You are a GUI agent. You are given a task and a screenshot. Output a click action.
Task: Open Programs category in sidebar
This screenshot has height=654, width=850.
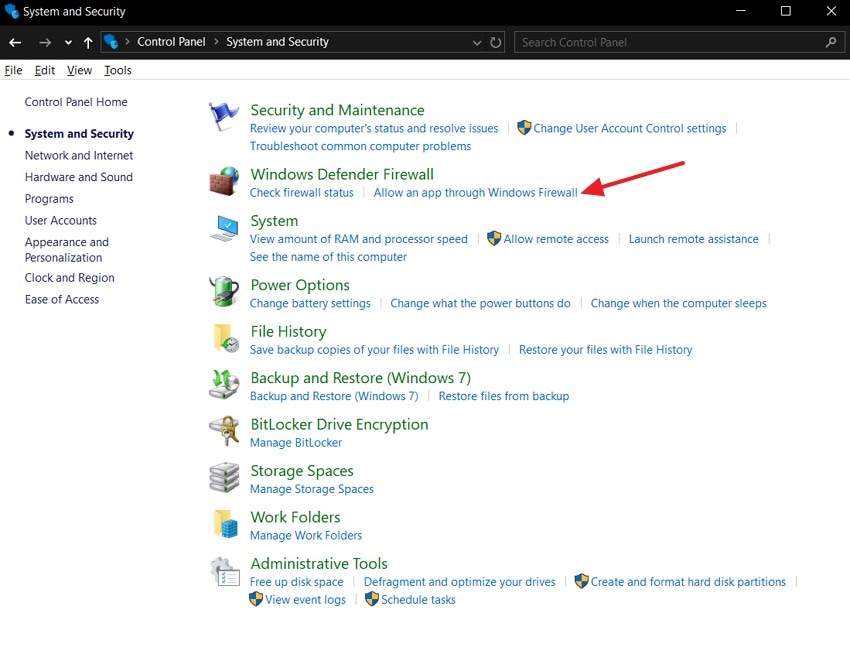pos(49,199)
